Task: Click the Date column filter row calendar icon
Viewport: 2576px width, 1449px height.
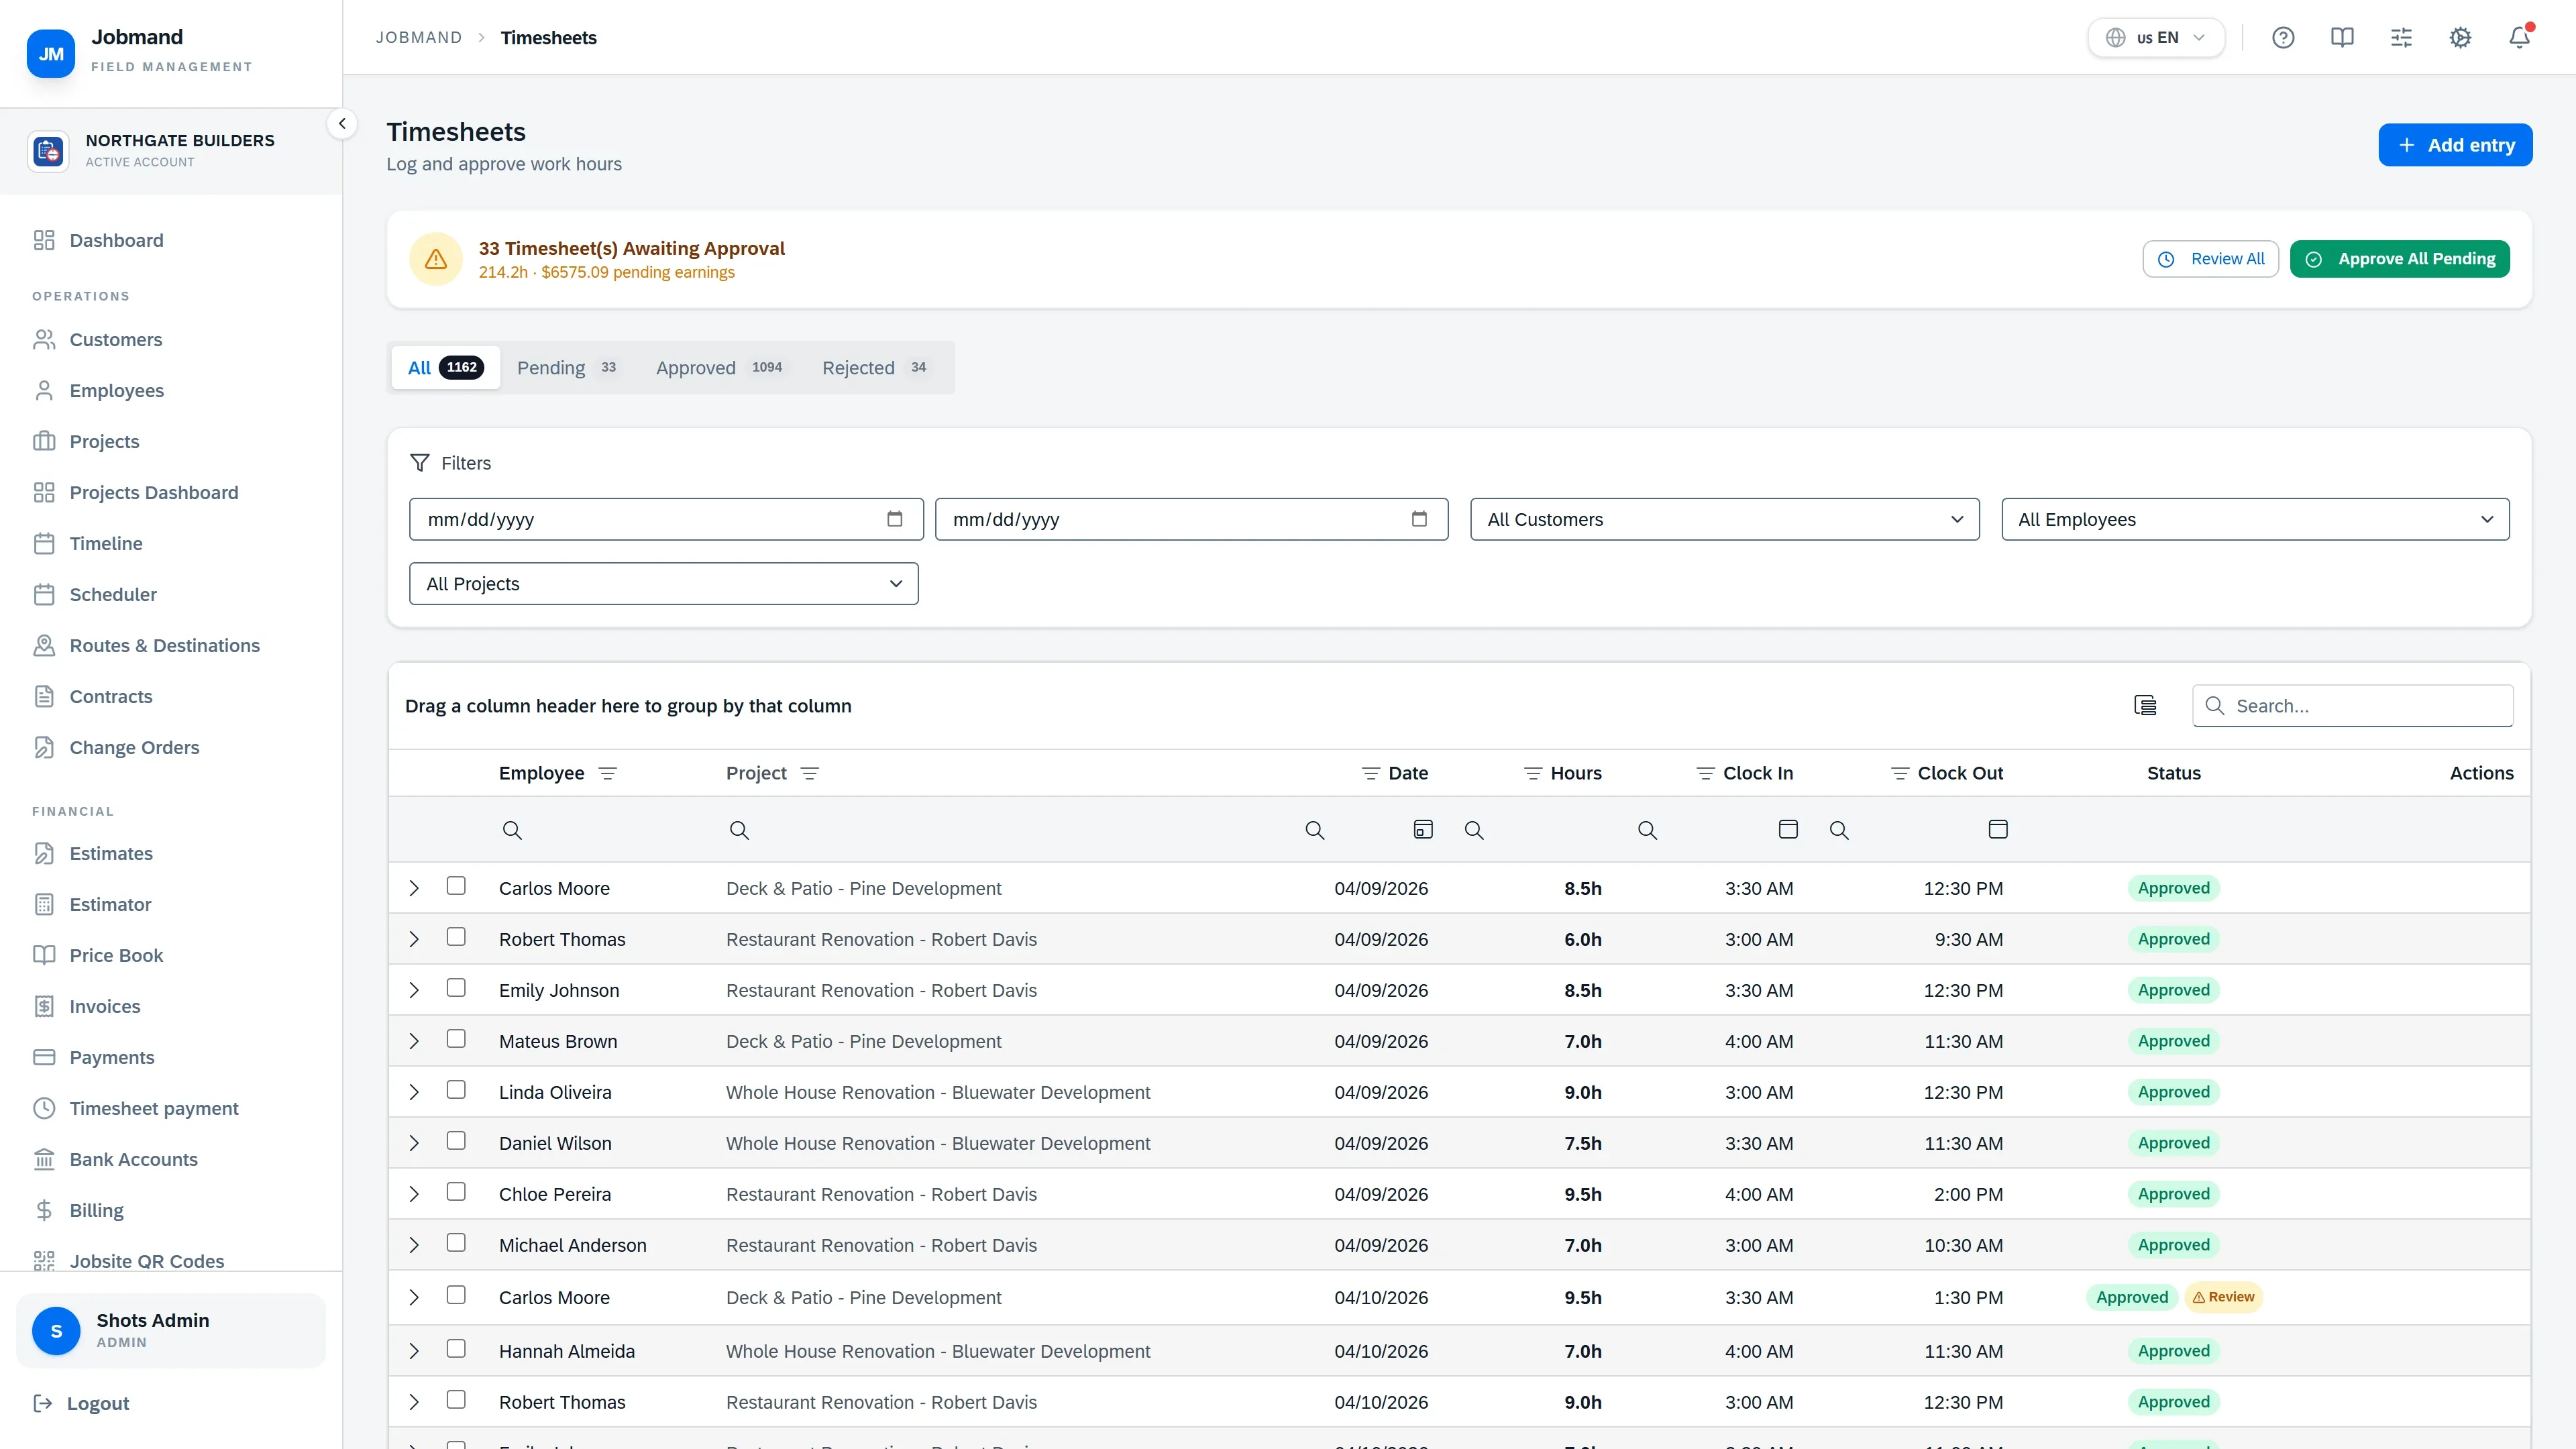Action: point(1423,829)
